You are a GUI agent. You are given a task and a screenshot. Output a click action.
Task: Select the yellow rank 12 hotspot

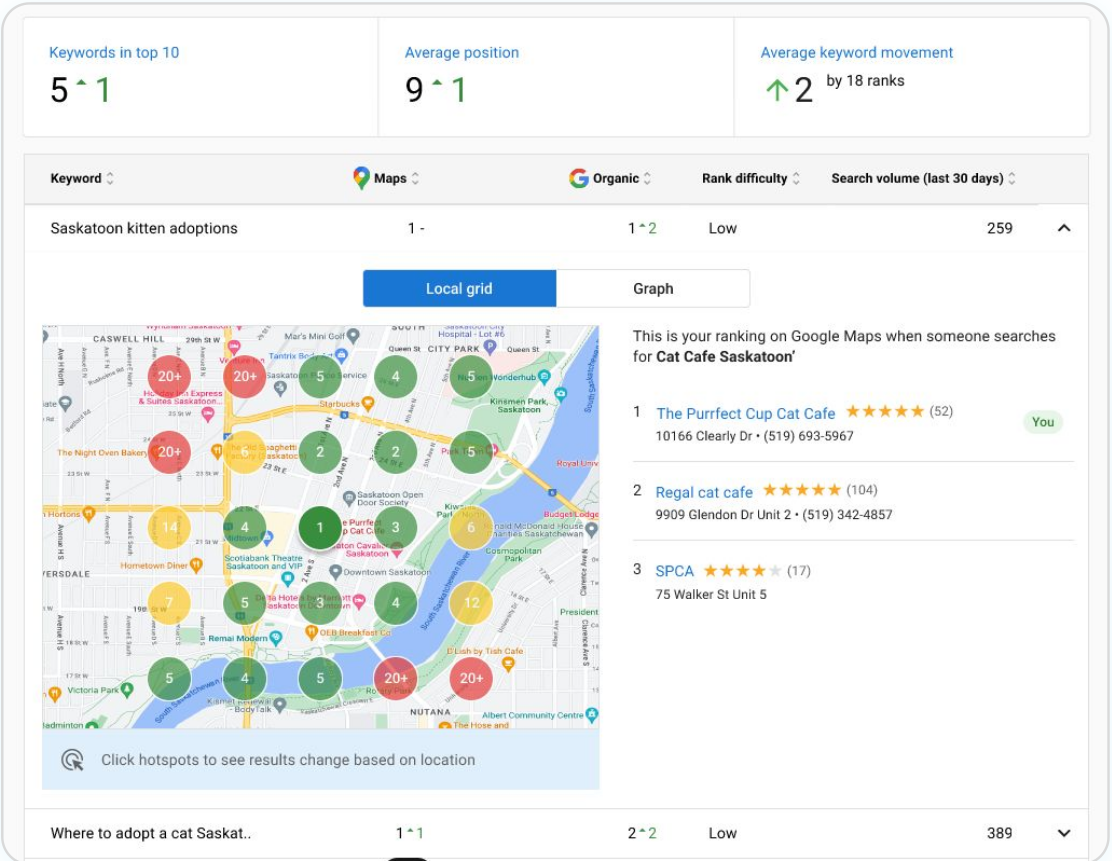point(471,603)
